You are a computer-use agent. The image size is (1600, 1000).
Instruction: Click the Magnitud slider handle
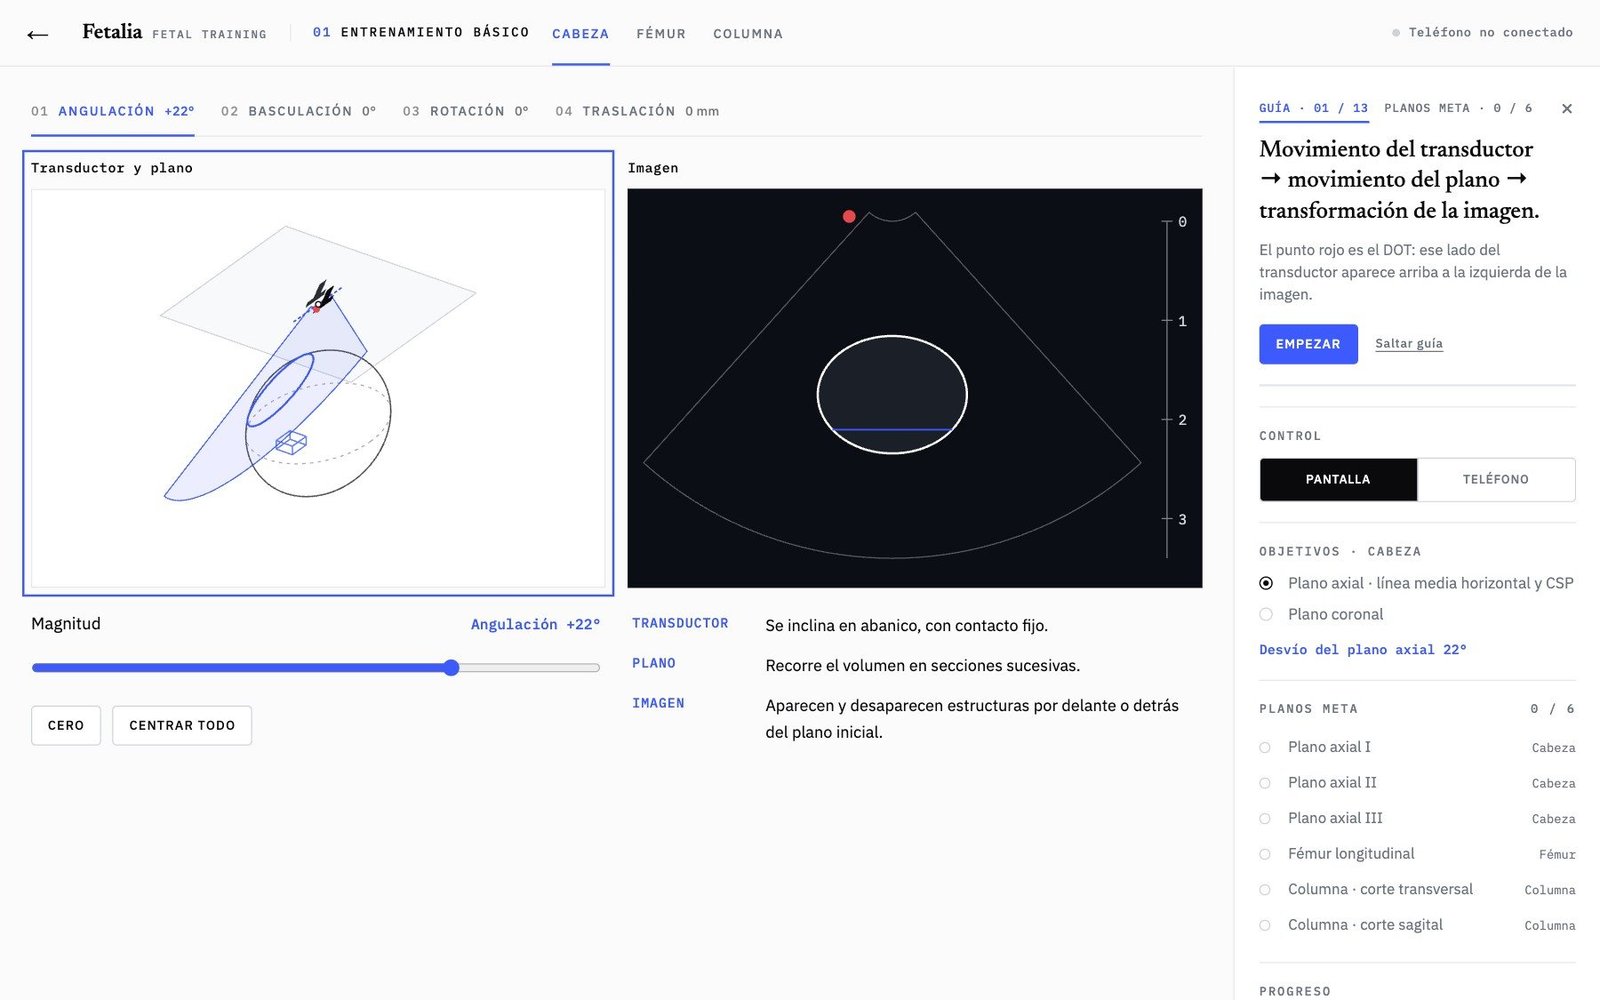coord(451,668)
